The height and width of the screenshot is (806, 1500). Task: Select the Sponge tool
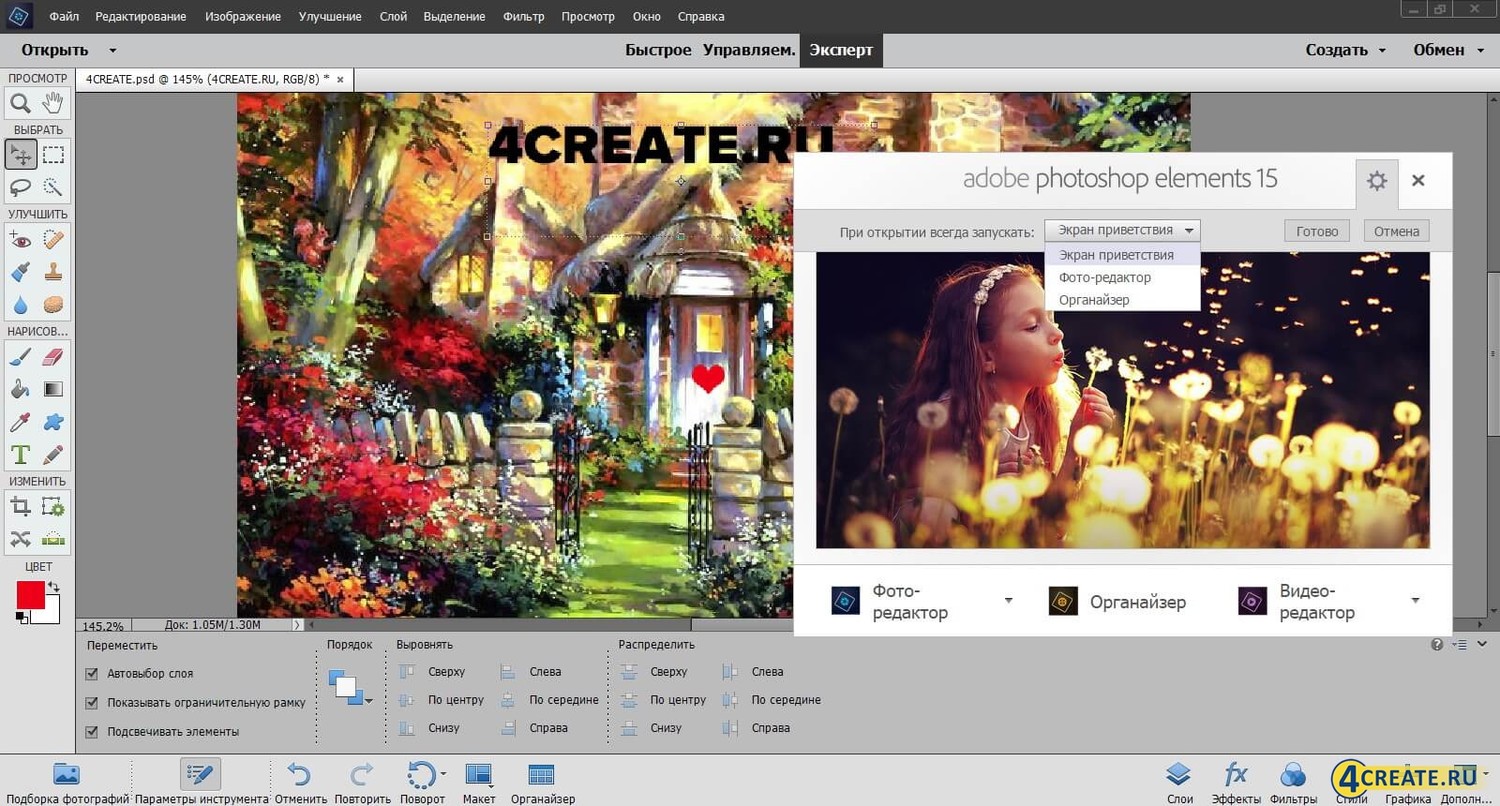point(53,304)
